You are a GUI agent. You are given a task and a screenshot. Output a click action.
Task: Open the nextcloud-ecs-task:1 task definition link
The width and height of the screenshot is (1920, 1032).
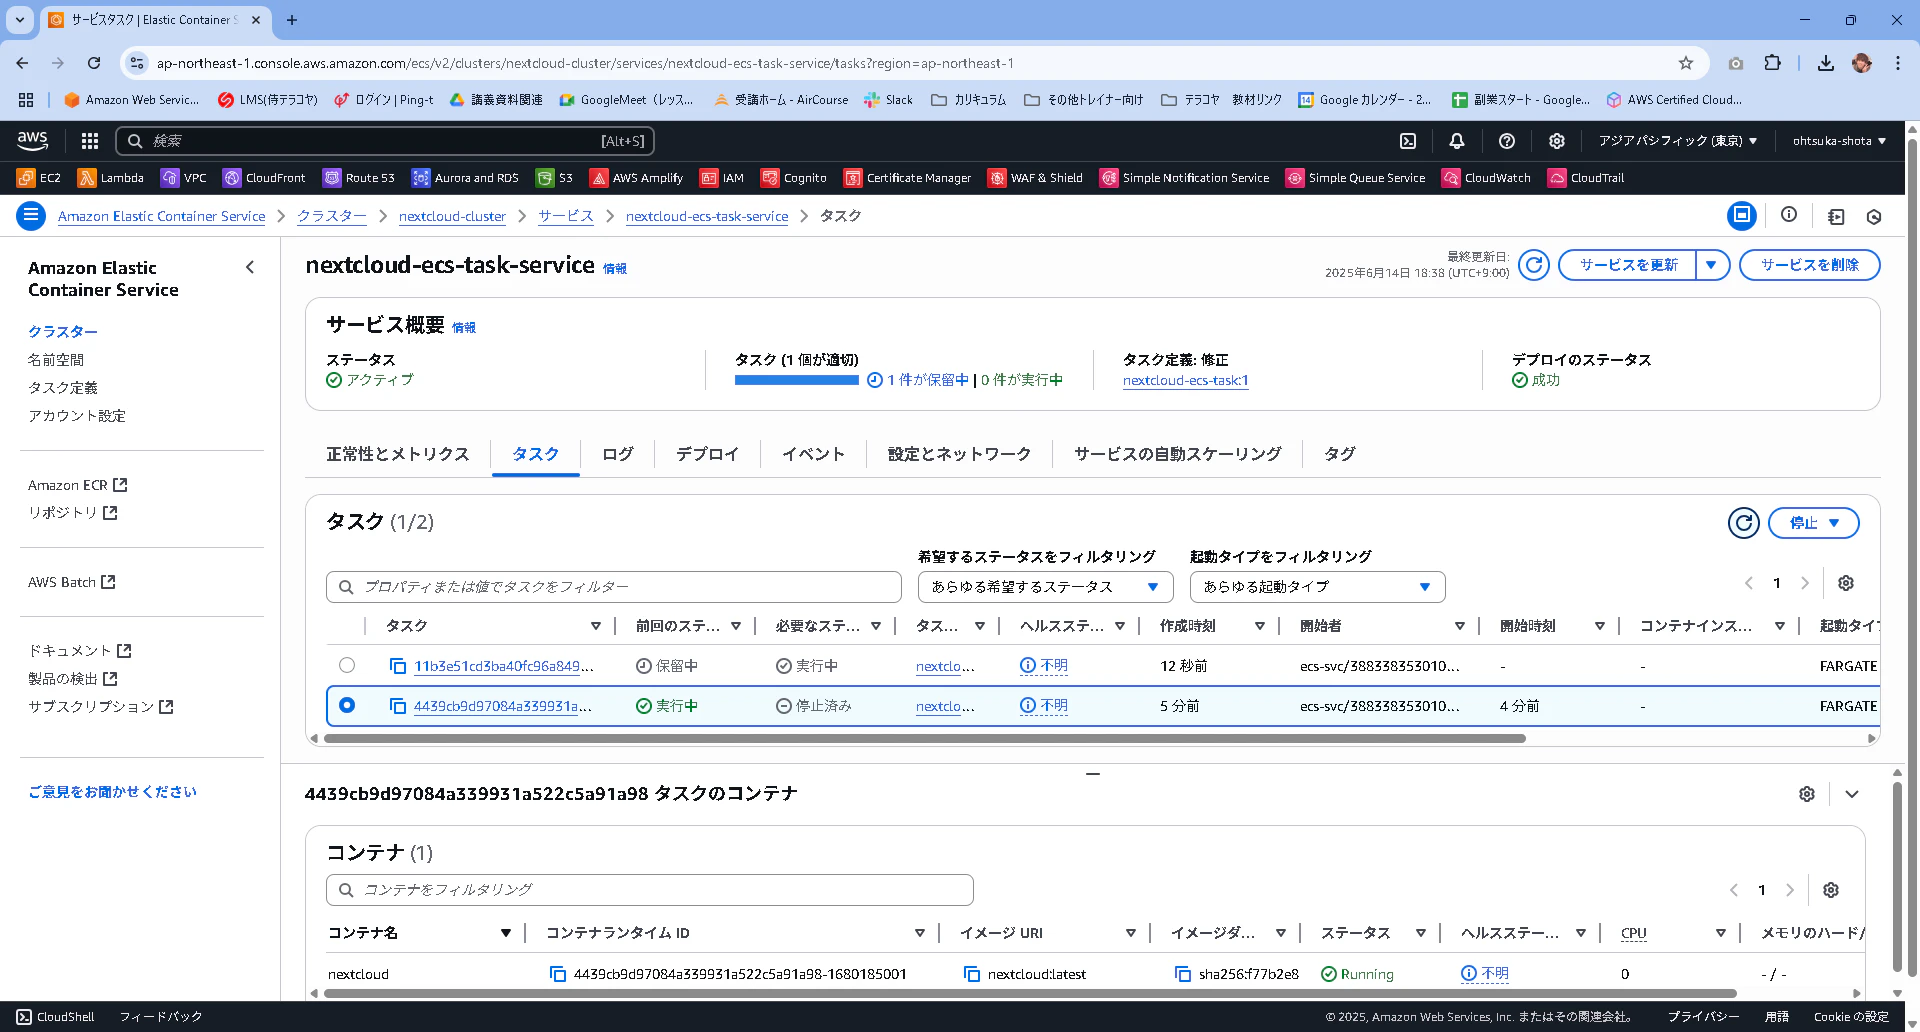(1186, 380)
